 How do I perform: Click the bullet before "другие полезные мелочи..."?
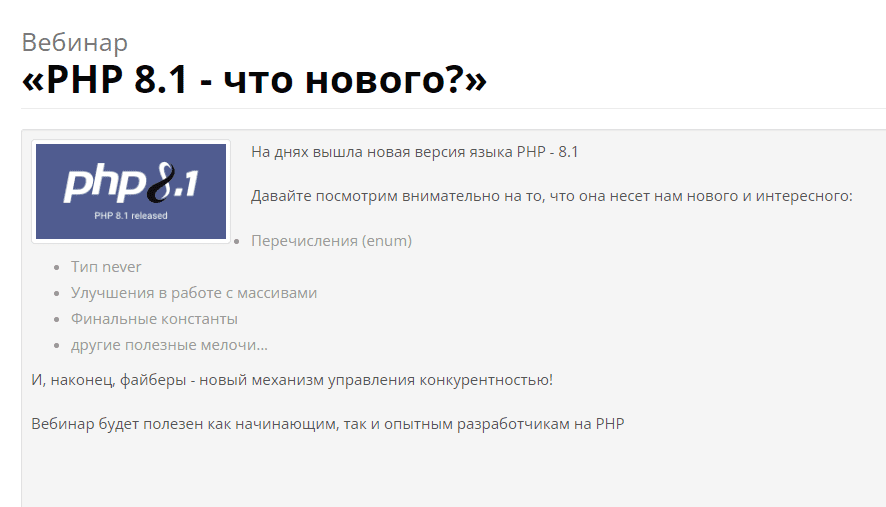(x=56, y=346)
